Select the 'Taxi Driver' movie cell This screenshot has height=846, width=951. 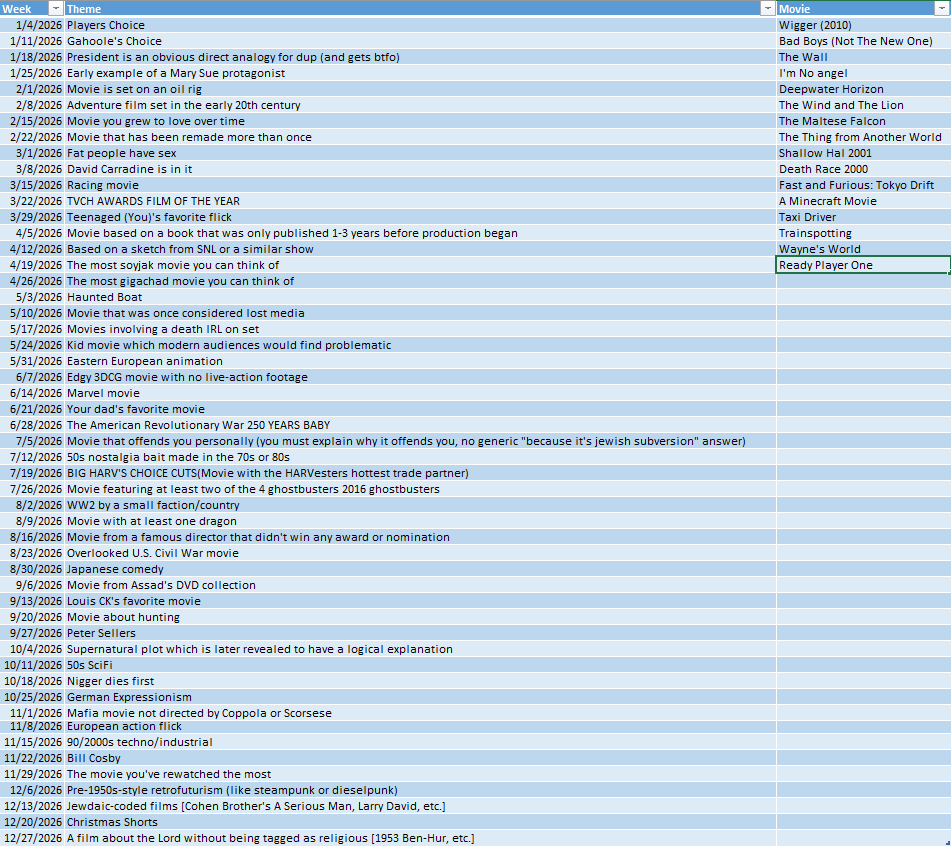coord(862,217)
